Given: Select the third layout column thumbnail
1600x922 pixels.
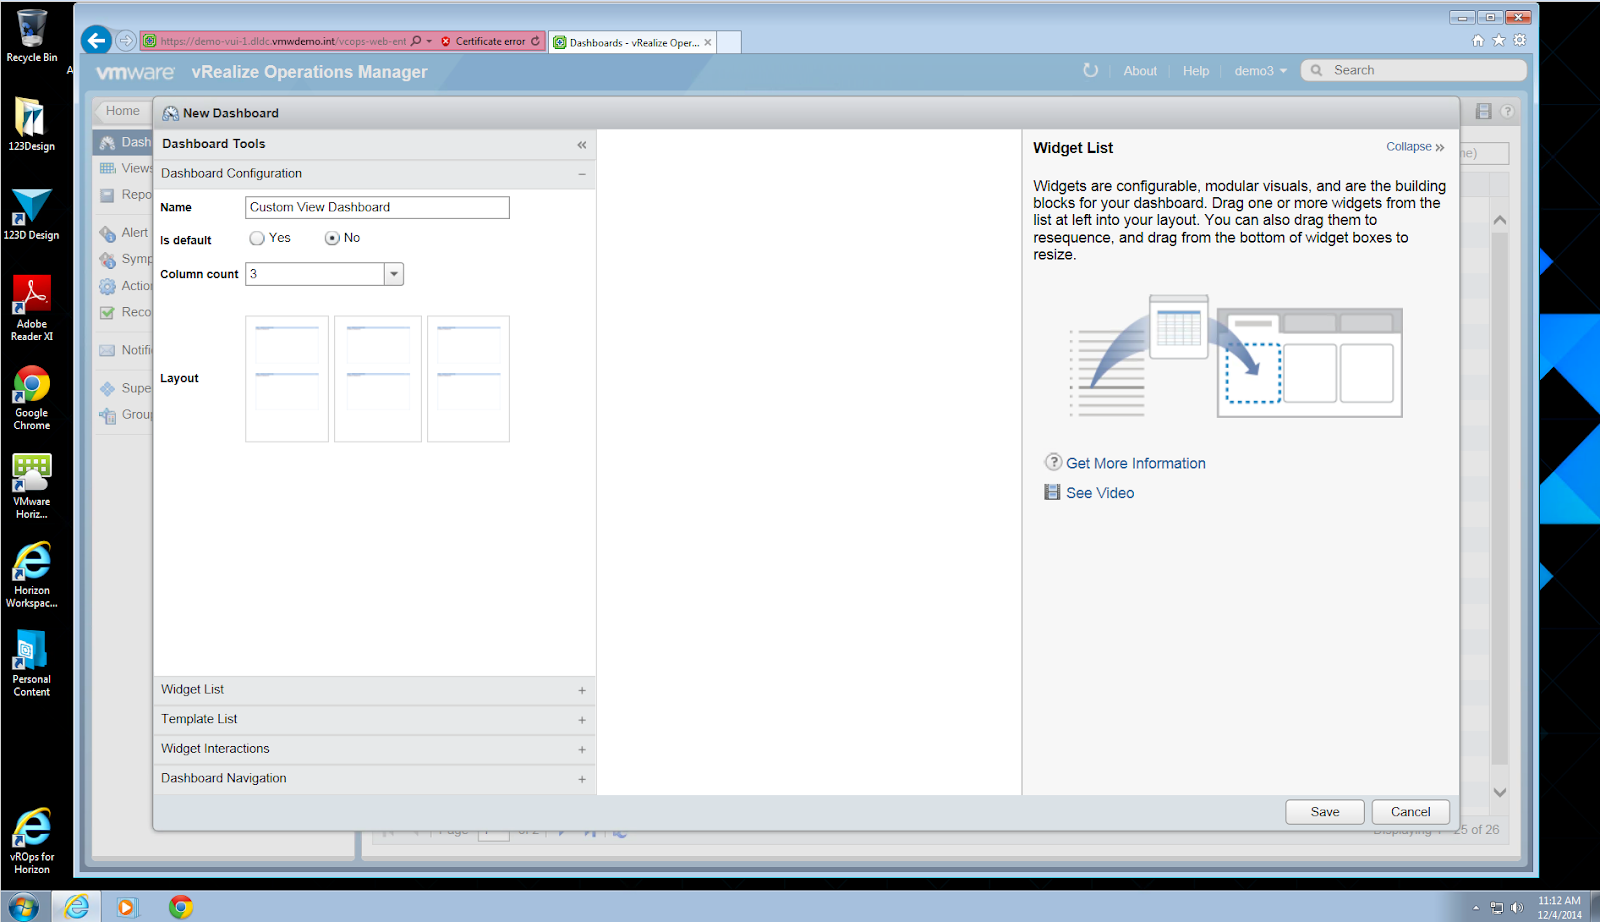Looking at the screenshot, I should click(468, 379).
